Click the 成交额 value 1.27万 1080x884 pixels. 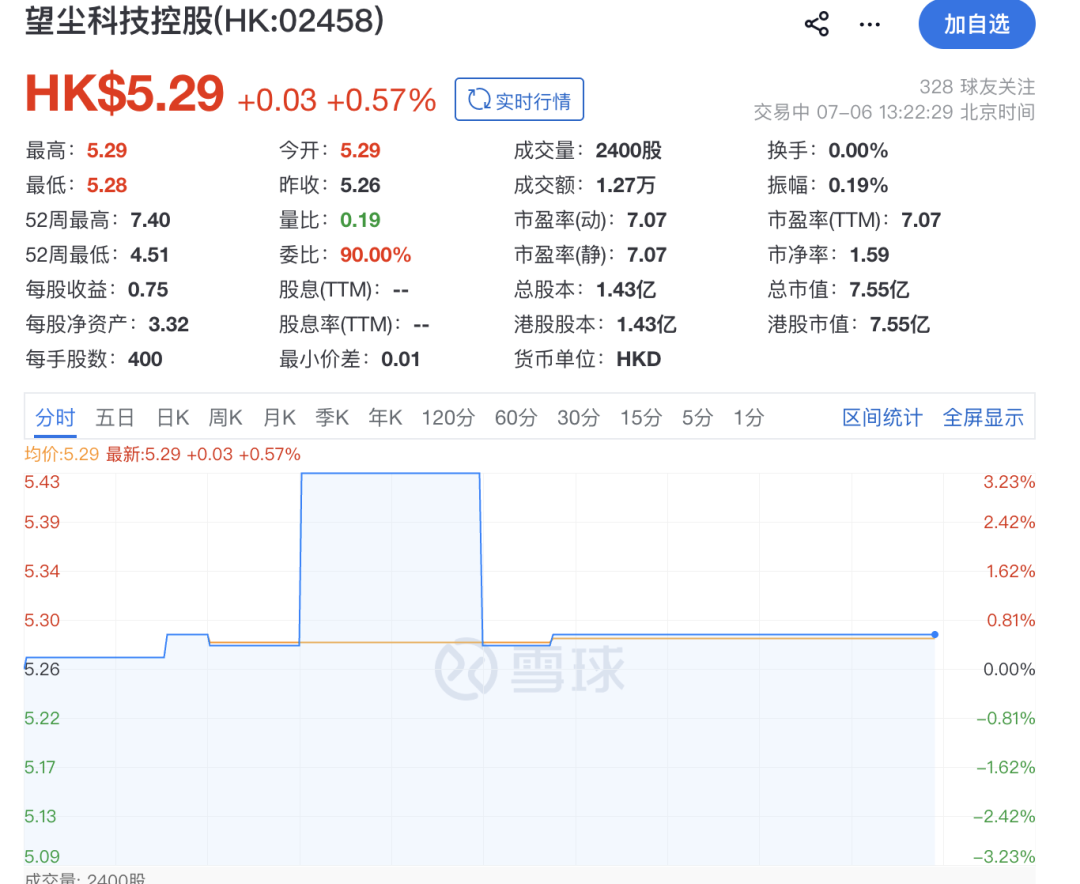[625, 185]
